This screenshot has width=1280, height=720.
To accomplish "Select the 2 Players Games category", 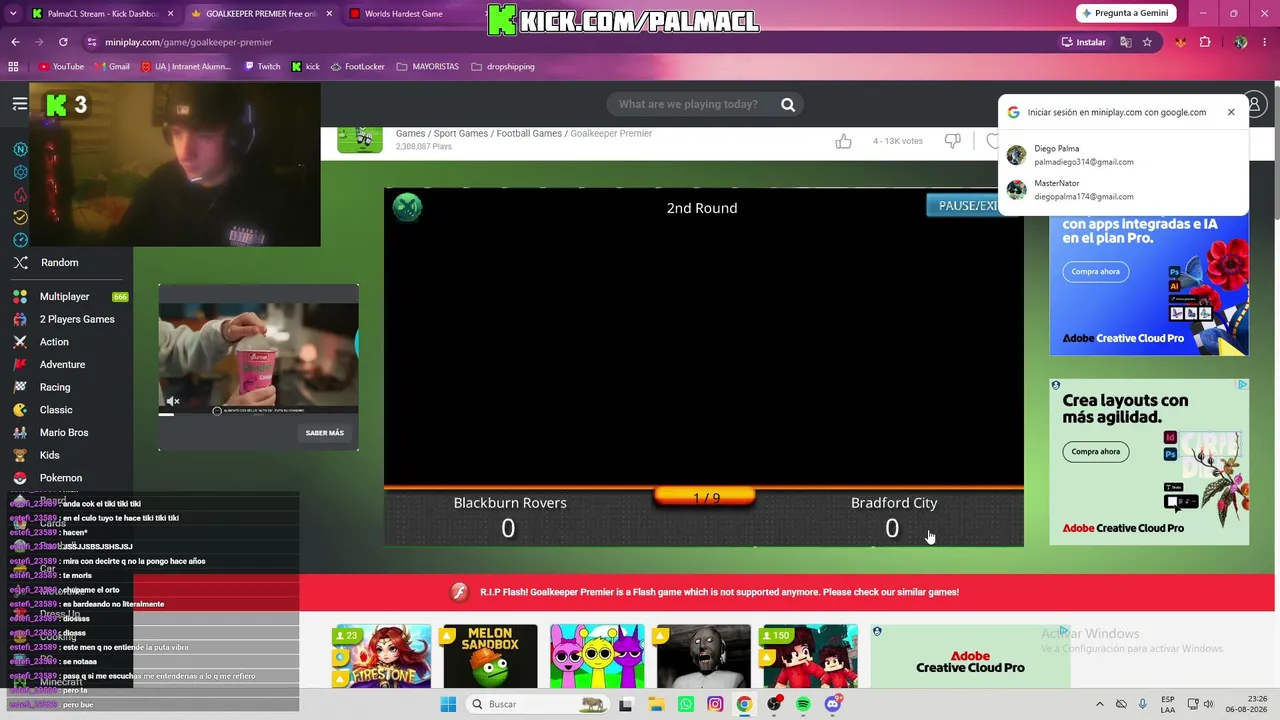I will pyautogui.click(x=77, y=320).
